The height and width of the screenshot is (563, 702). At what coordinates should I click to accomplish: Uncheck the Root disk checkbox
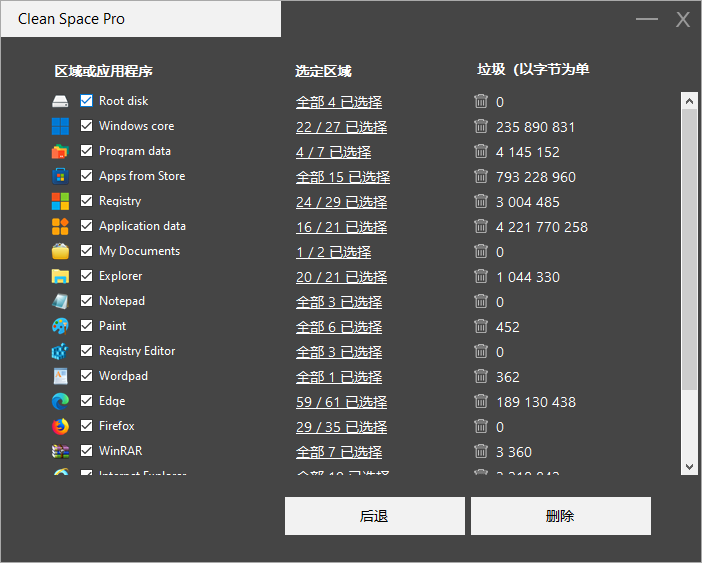click(x=87, y=101)
